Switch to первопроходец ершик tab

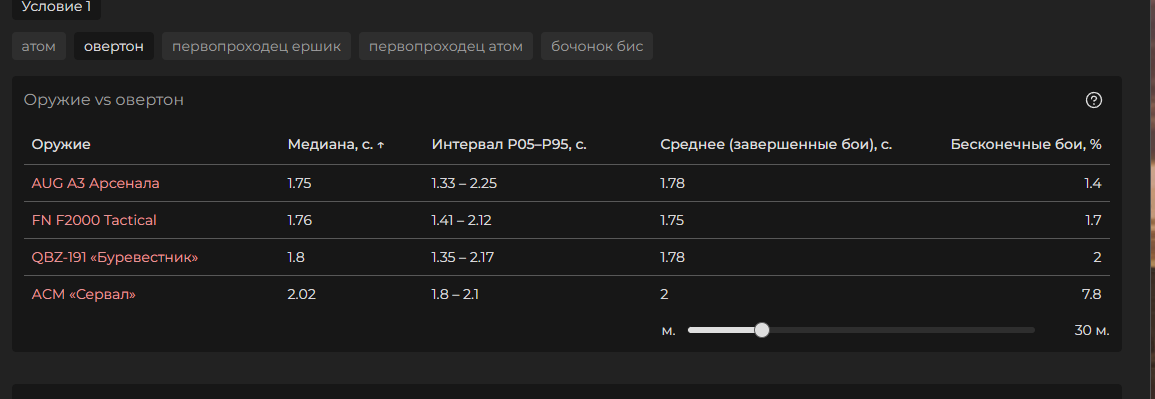(256, 46)
